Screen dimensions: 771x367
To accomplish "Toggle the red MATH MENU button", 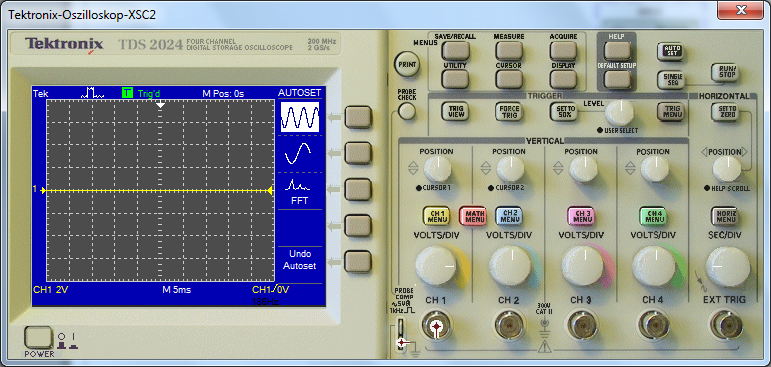I will tap(473, 216).
